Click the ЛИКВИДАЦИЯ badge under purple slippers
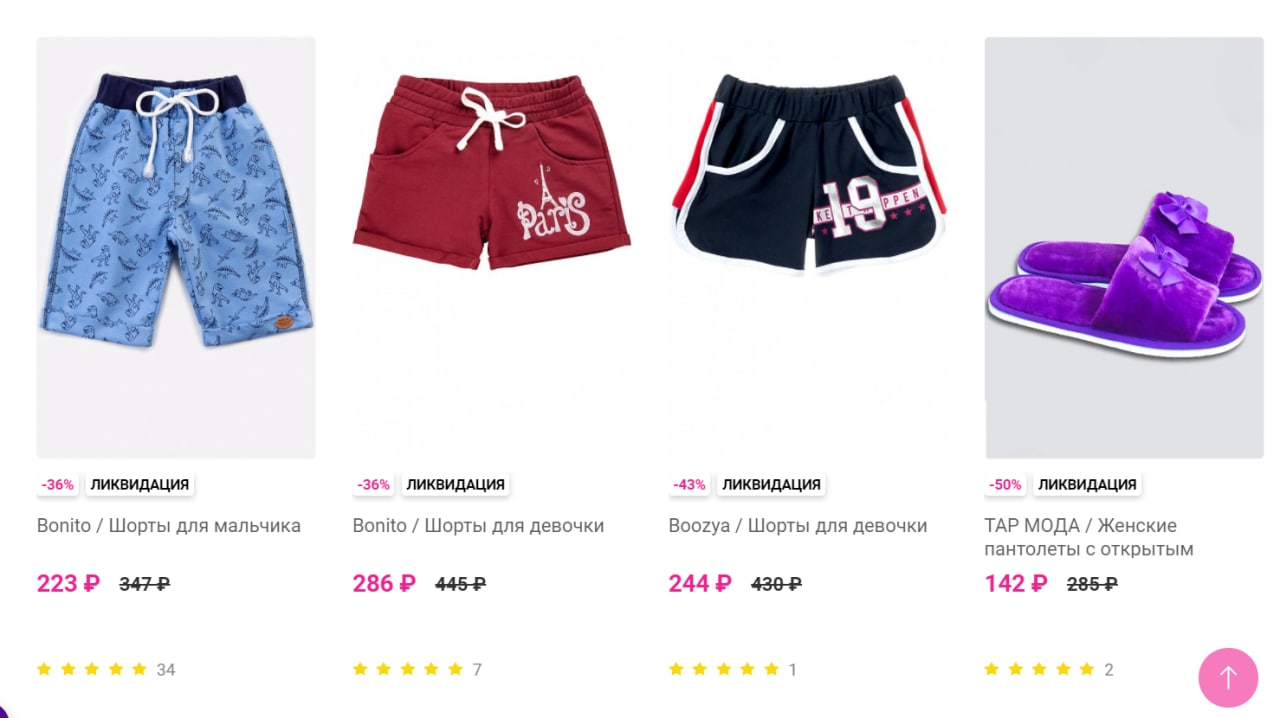 [1087, 485]
